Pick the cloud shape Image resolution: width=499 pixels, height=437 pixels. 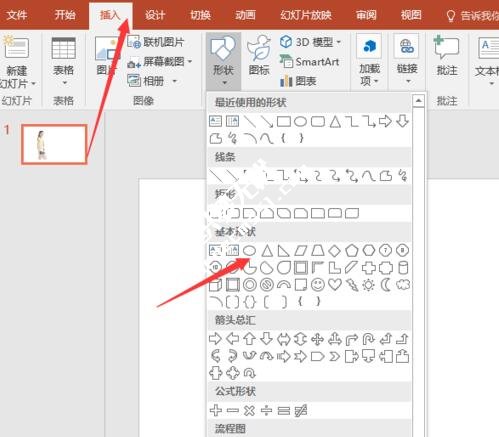403,285
